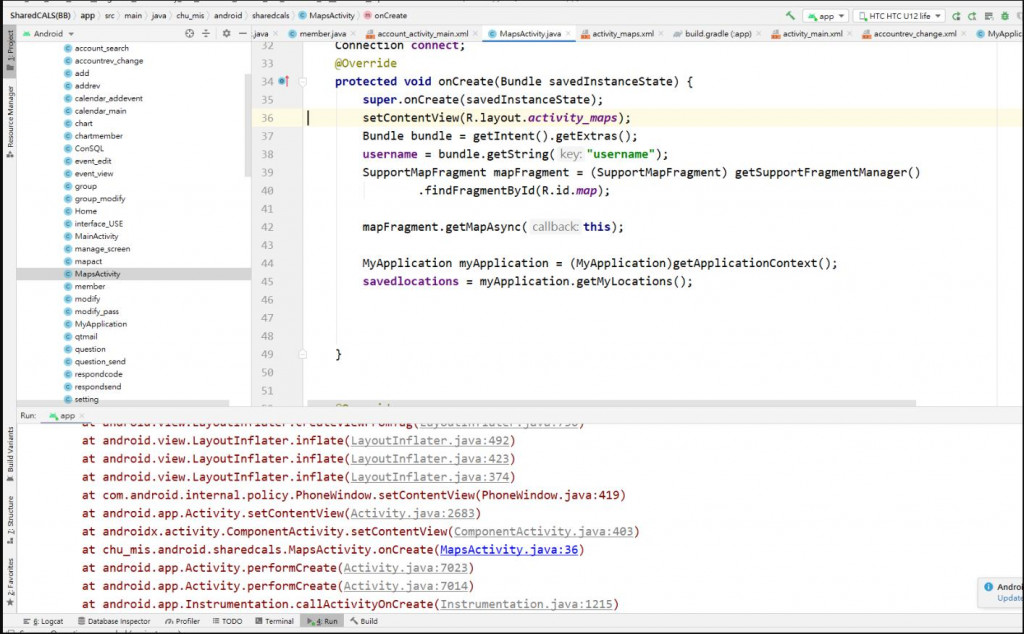Select account_search class in project tree

tap(101, 48)
